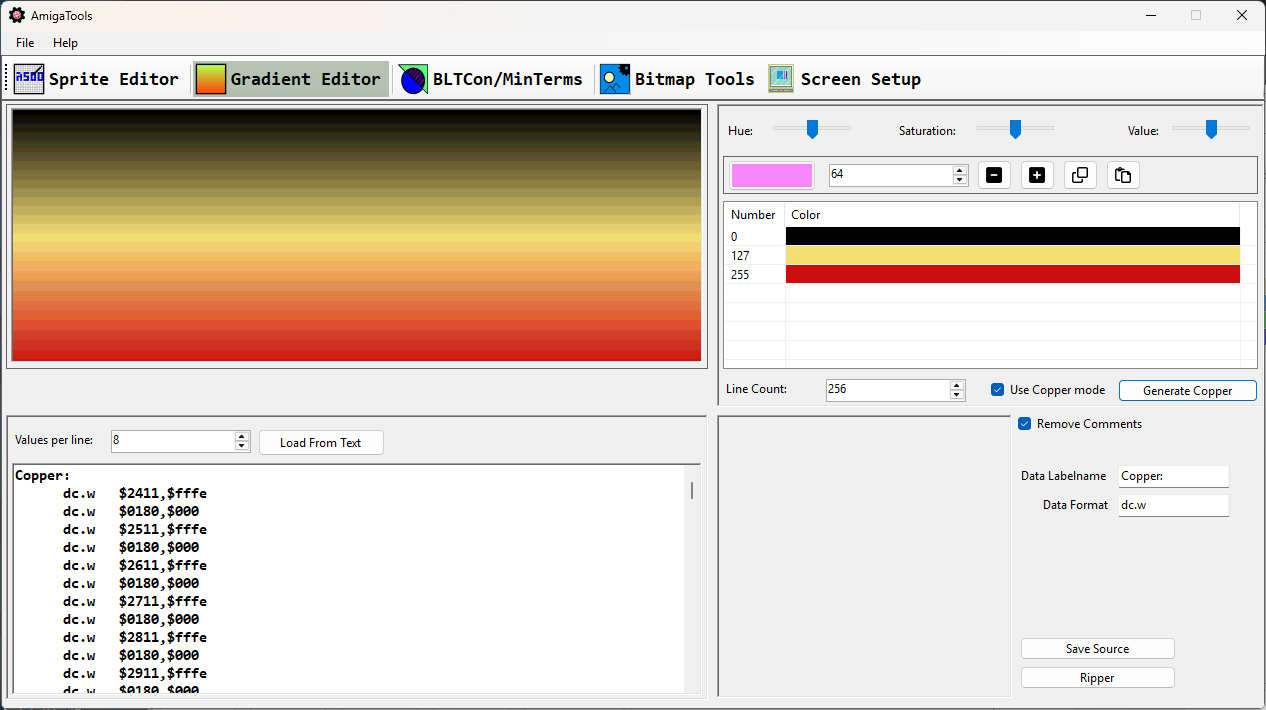The width and height of the screenshot is (1266, 710).
Task: Open the Sprite Editor tab
Action: point(97,79)
